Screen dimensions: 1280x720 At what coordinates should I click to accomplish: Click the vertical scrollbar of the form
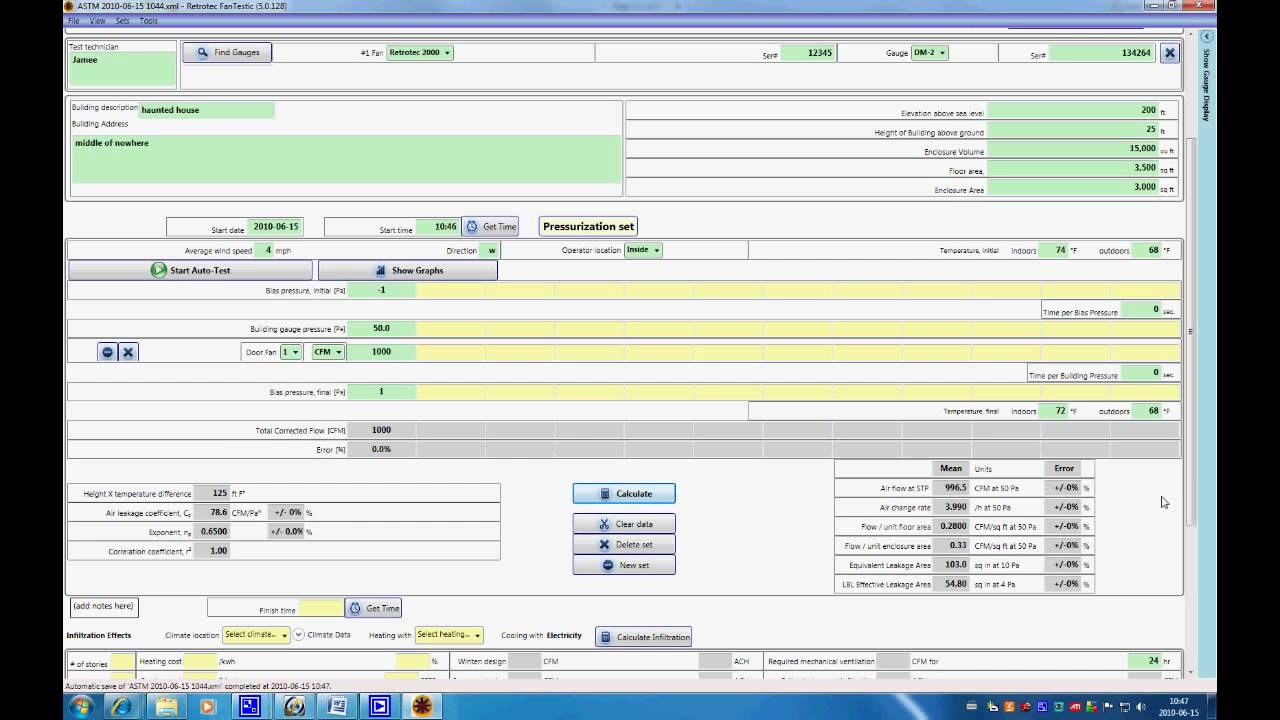(x=1190, y=330)
